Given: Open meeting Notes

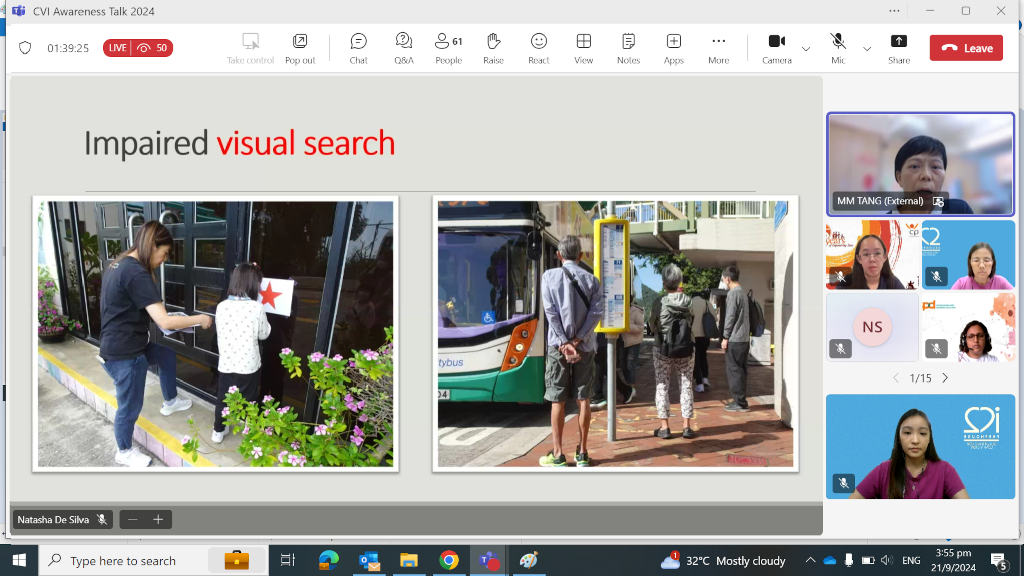Looking at the screenshot, I should (628, 47).
